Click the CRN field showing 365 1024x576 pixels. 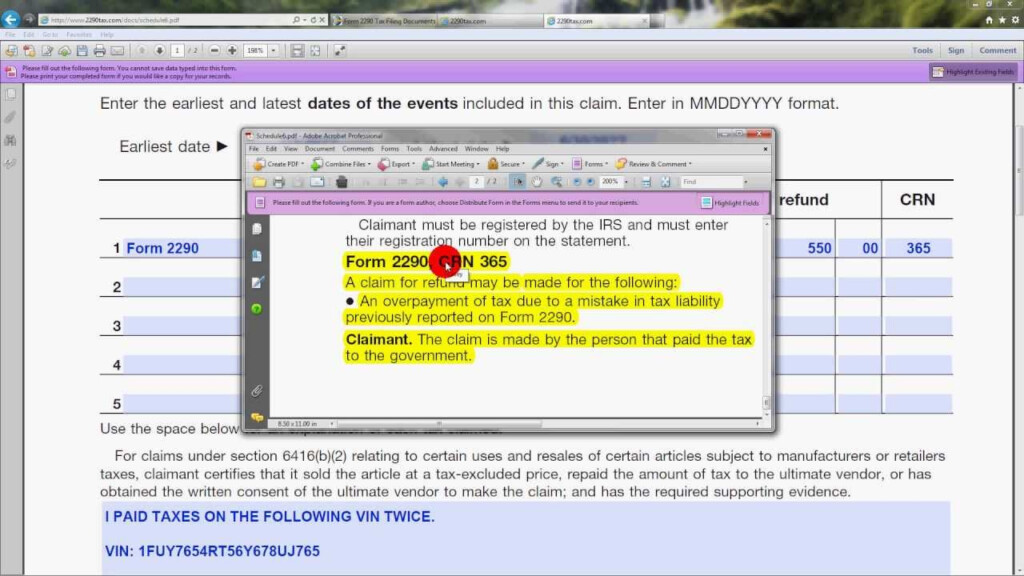click(917, 248)
